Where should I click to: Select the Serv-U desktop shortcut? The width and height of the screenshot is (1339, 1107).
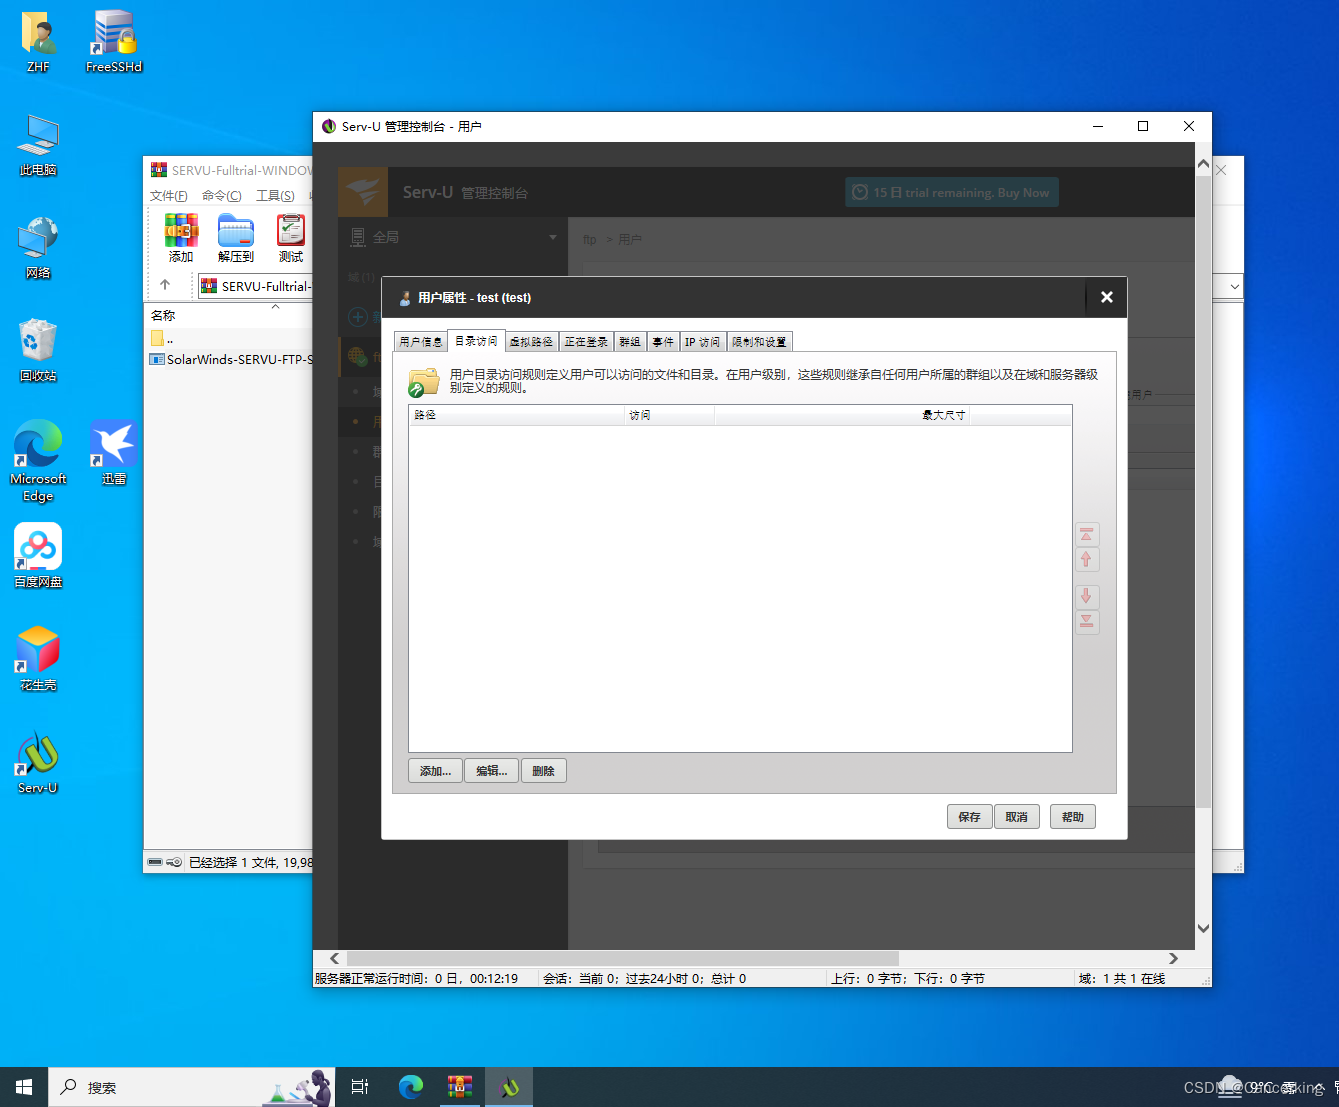pos(38,763)
